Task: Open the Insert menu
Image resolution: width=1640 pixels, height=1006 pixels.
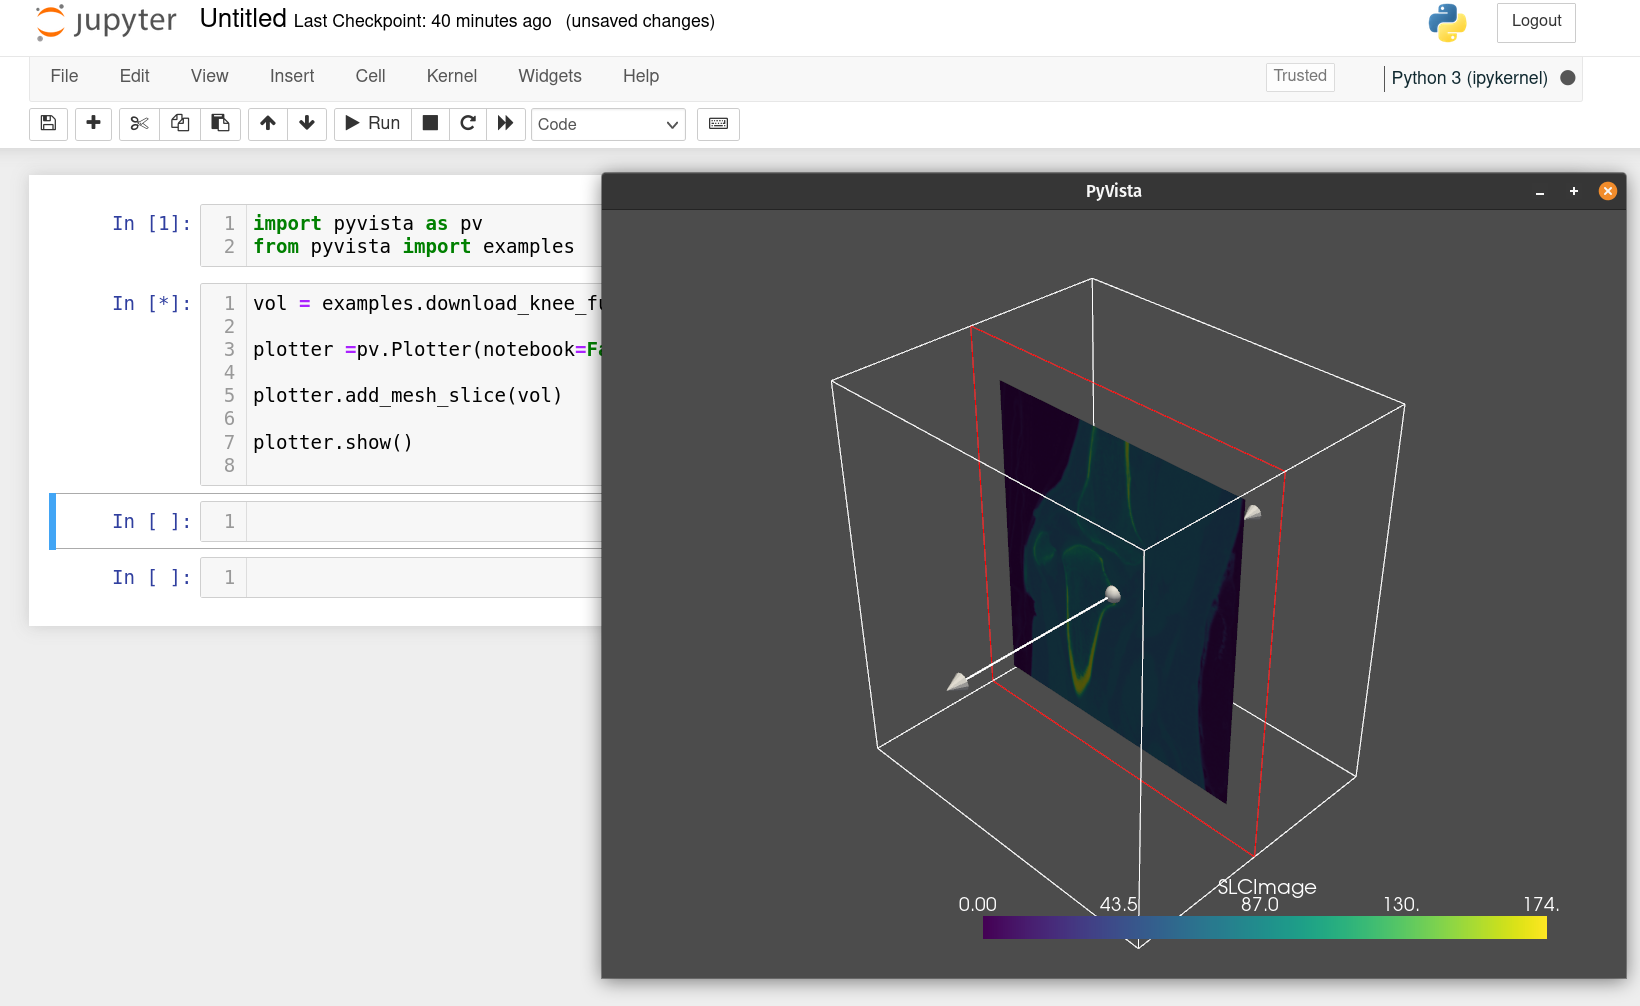Action: tap(292, 76)
